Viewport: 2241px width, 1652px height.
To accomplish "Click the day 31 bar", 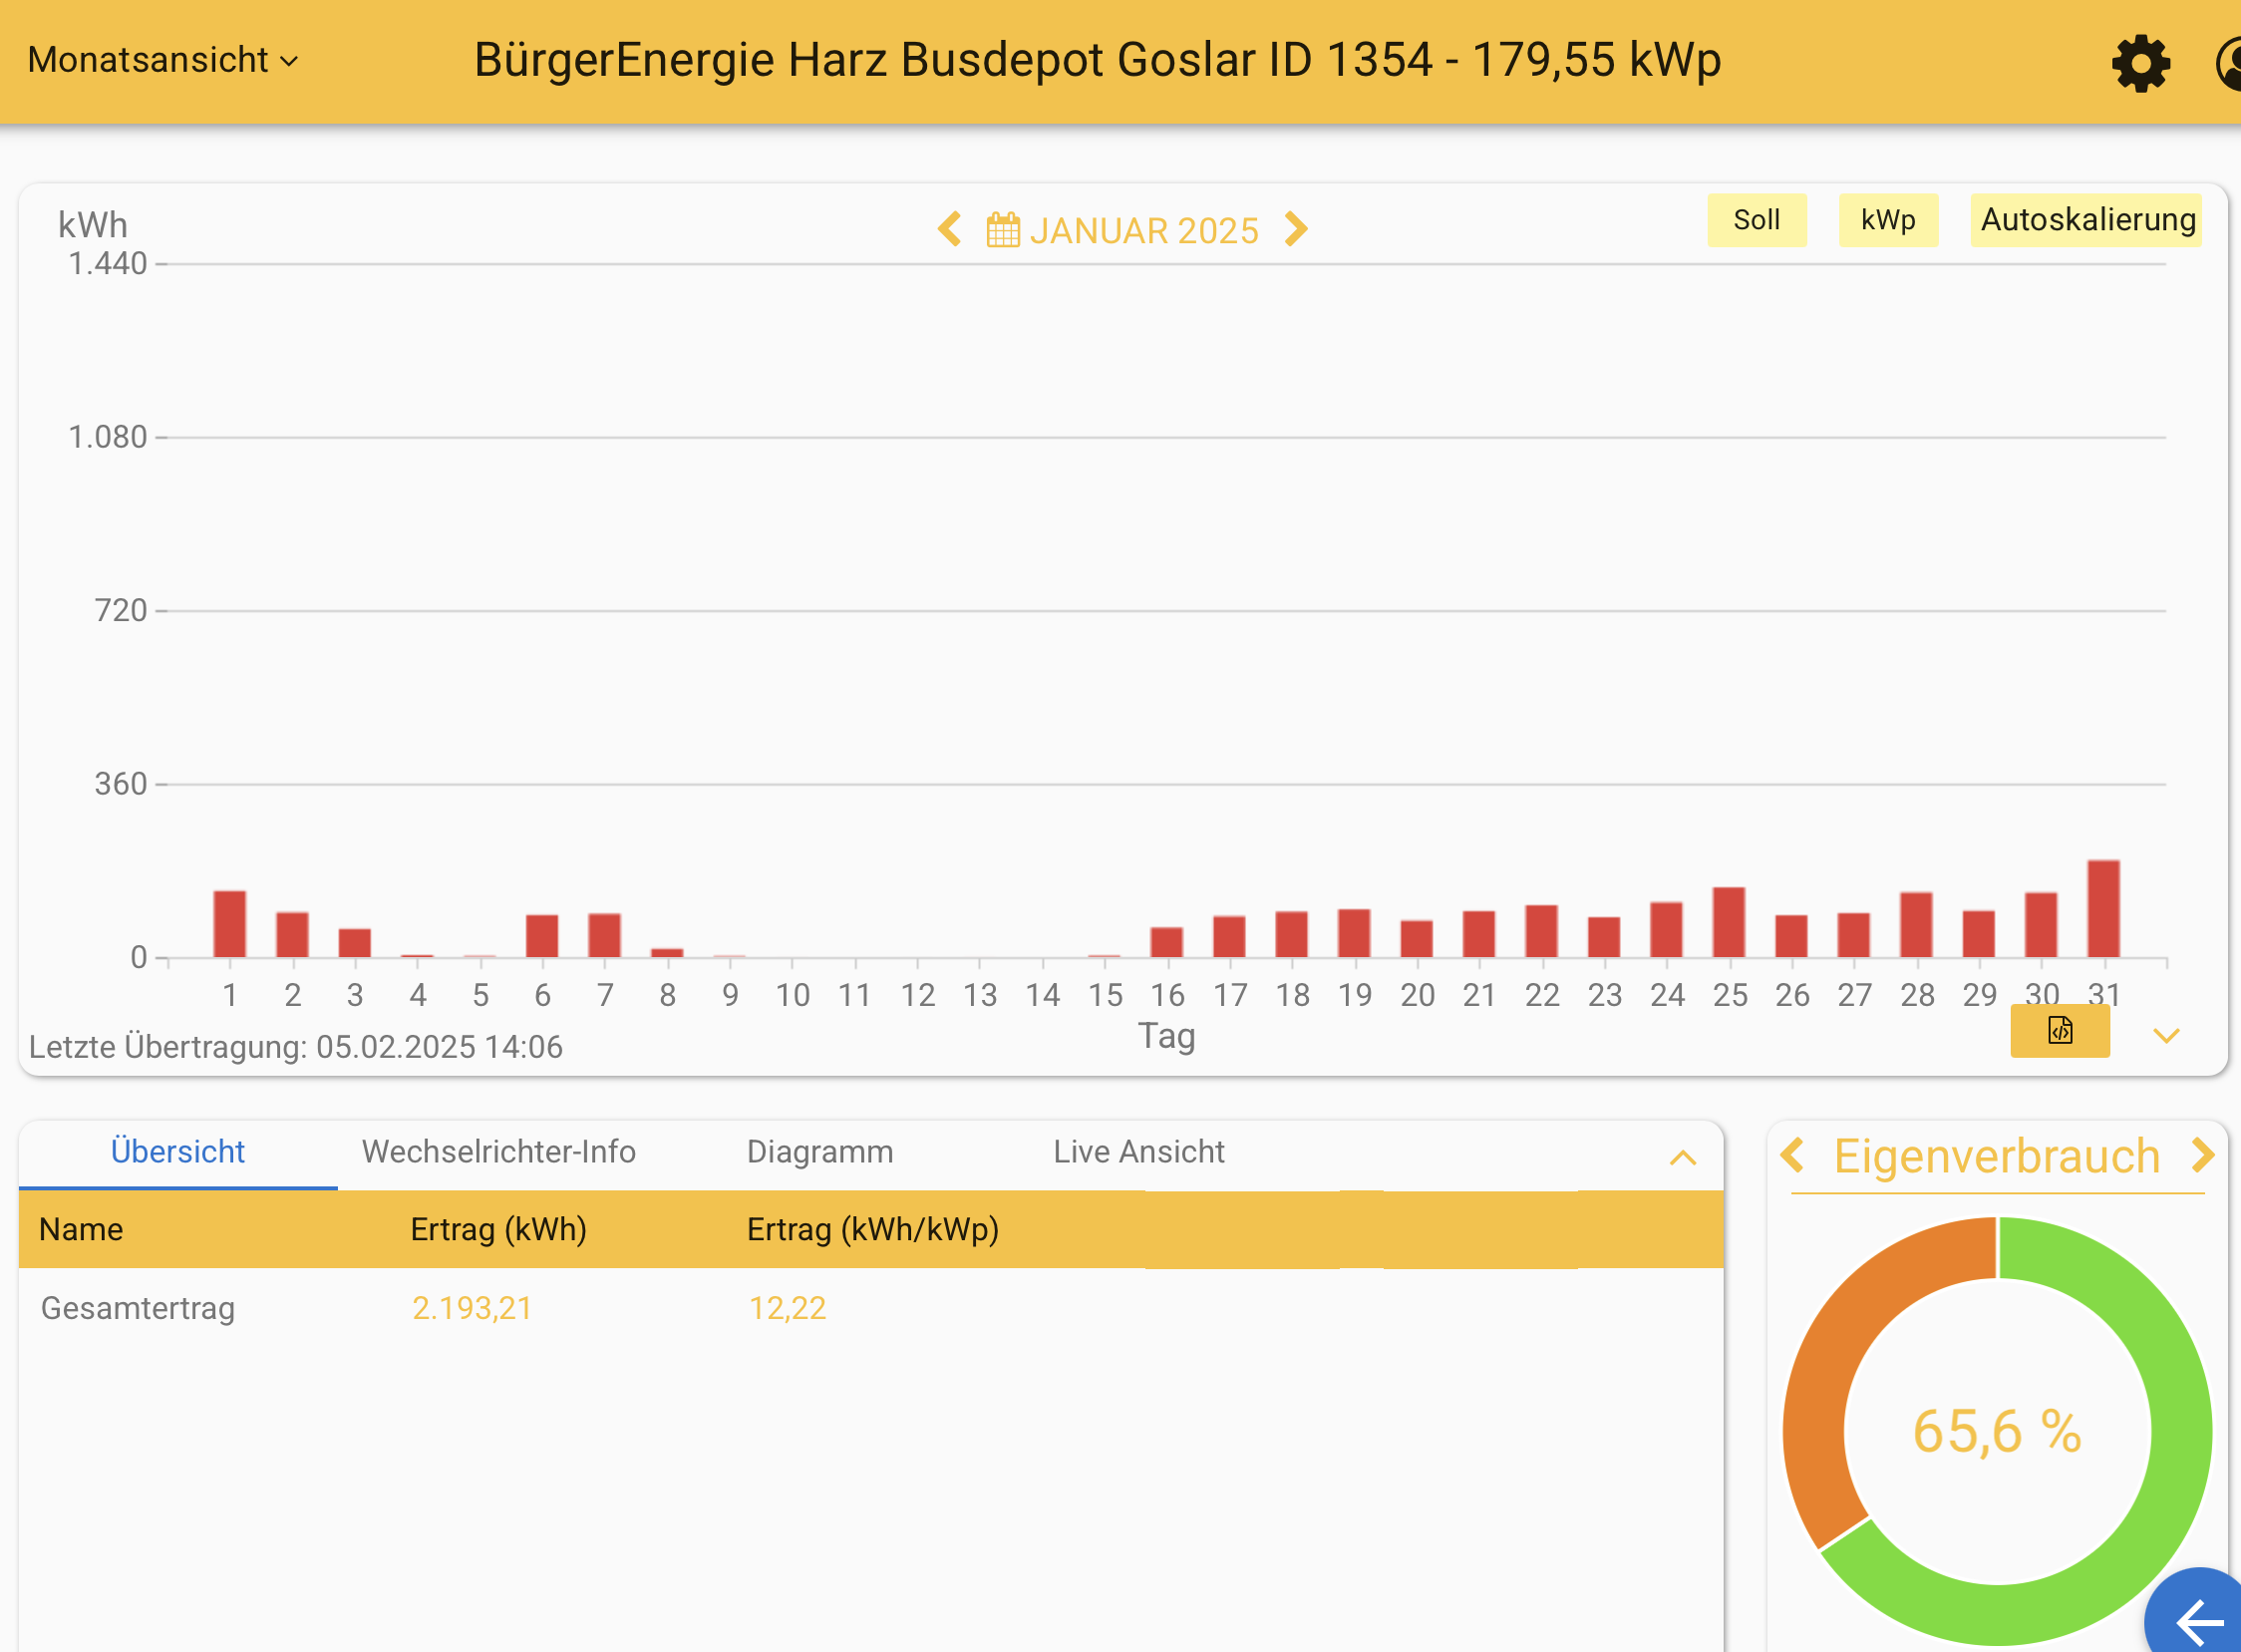I will [2103, 909].
